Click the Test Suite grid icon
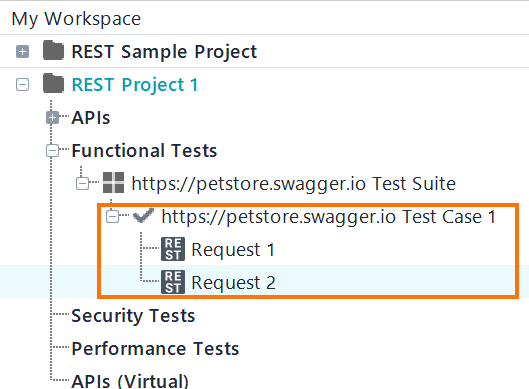 (113, 183)
